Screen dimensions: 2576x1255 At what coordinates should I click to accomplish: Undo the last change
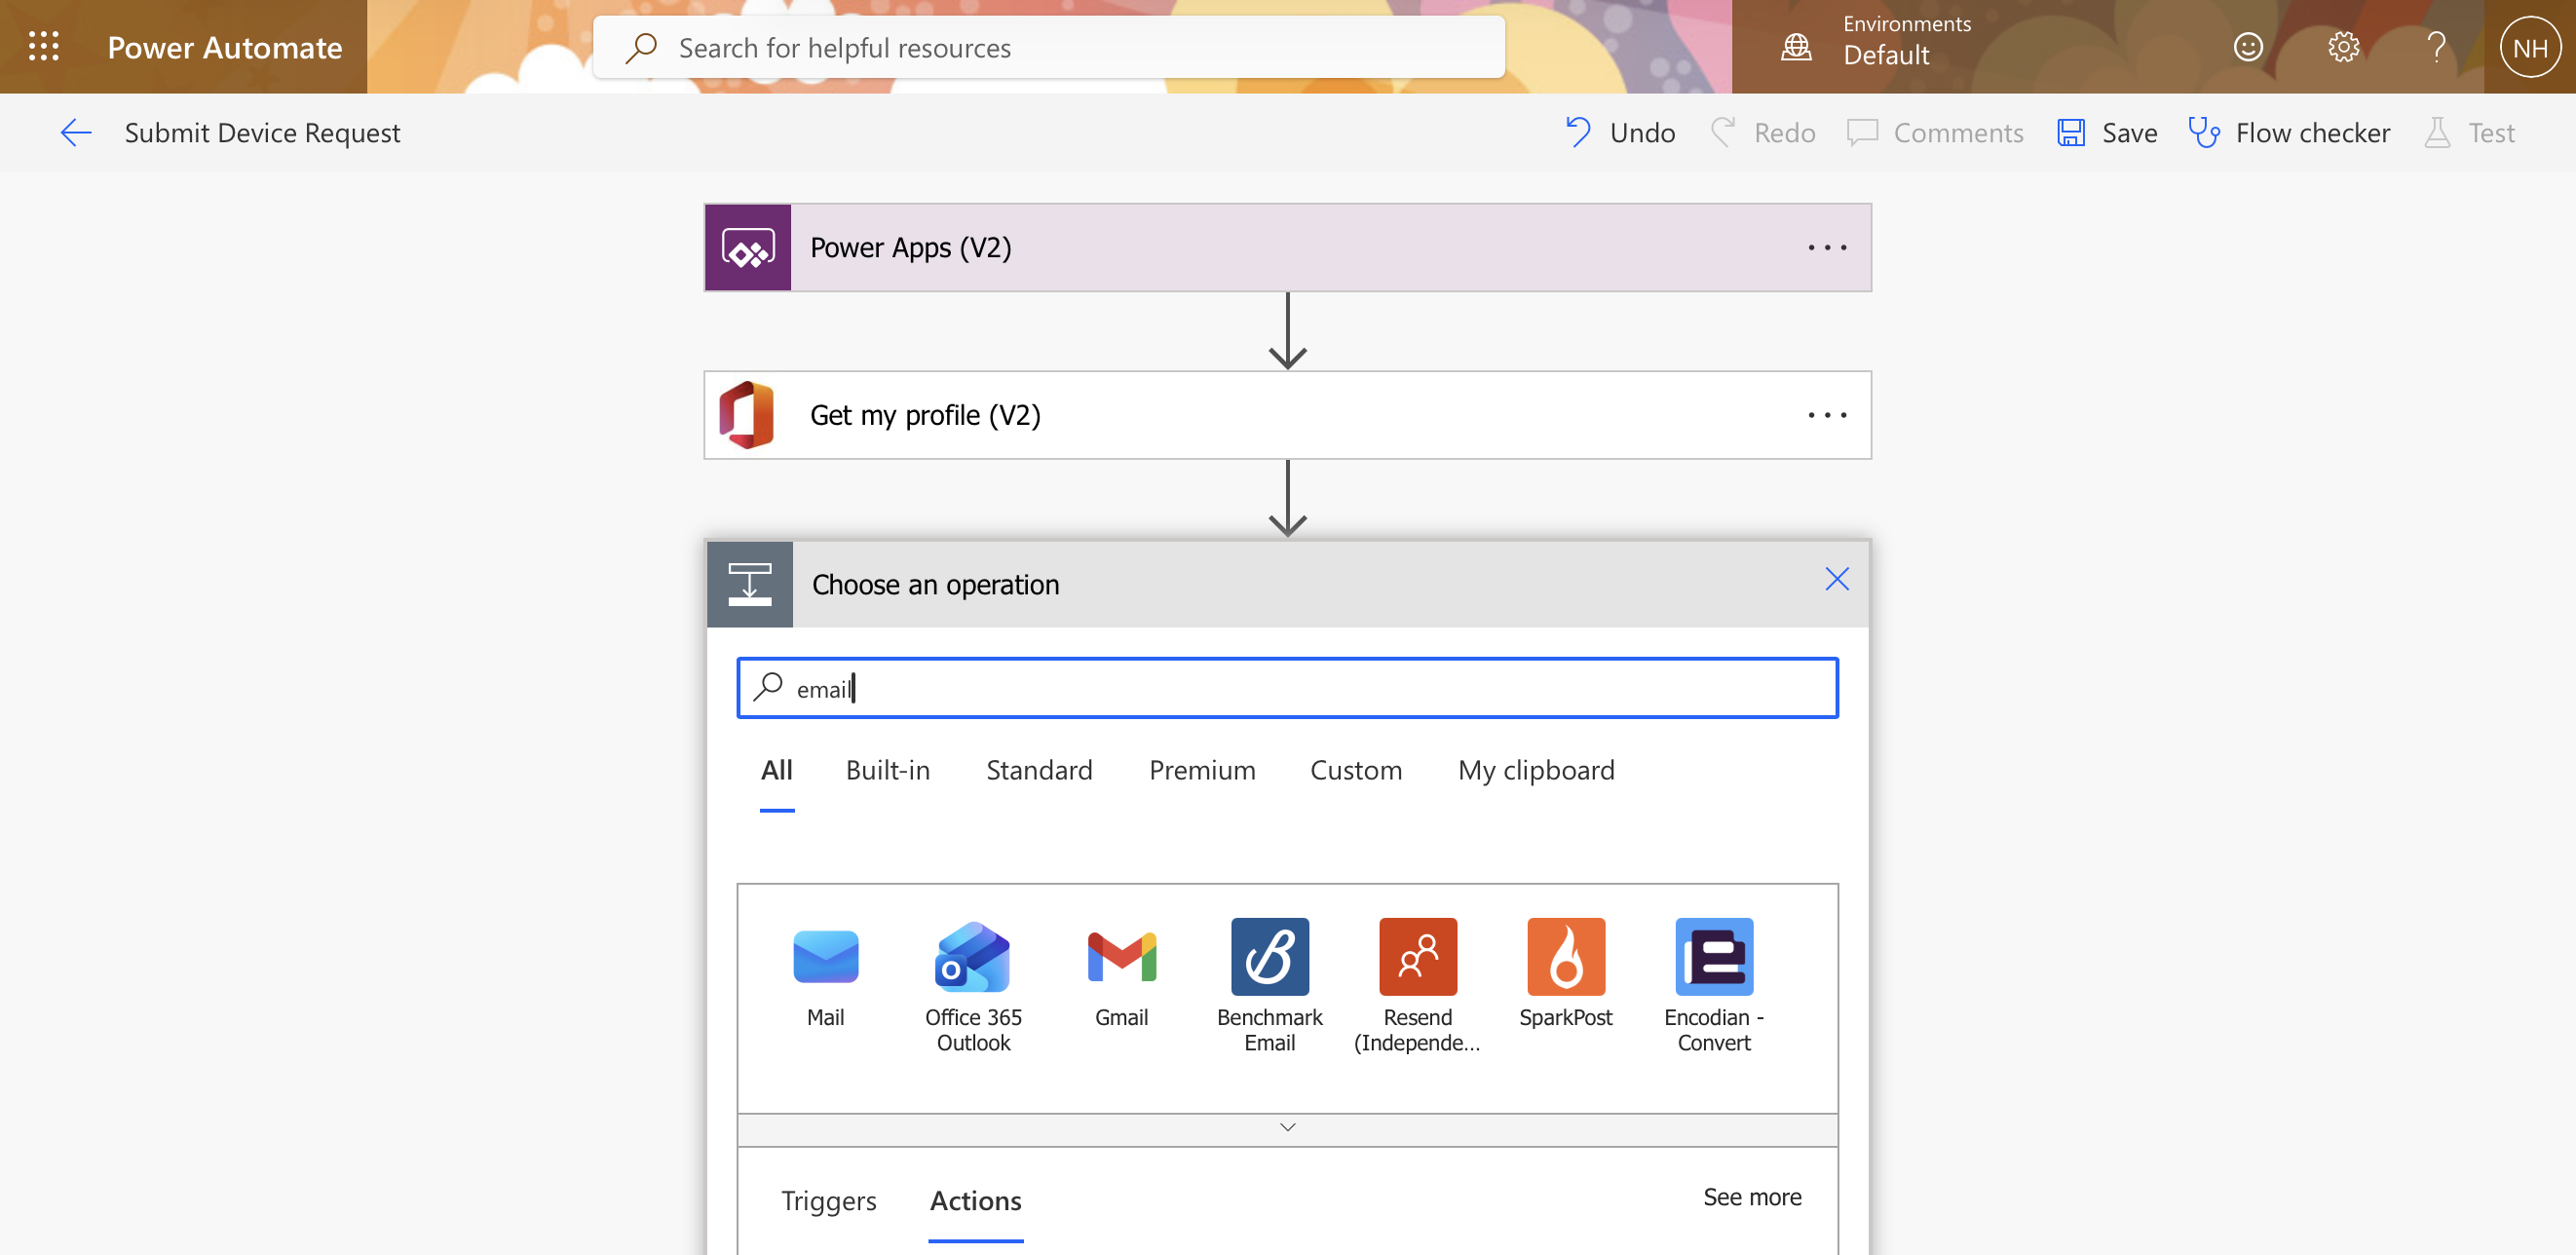1620,133
